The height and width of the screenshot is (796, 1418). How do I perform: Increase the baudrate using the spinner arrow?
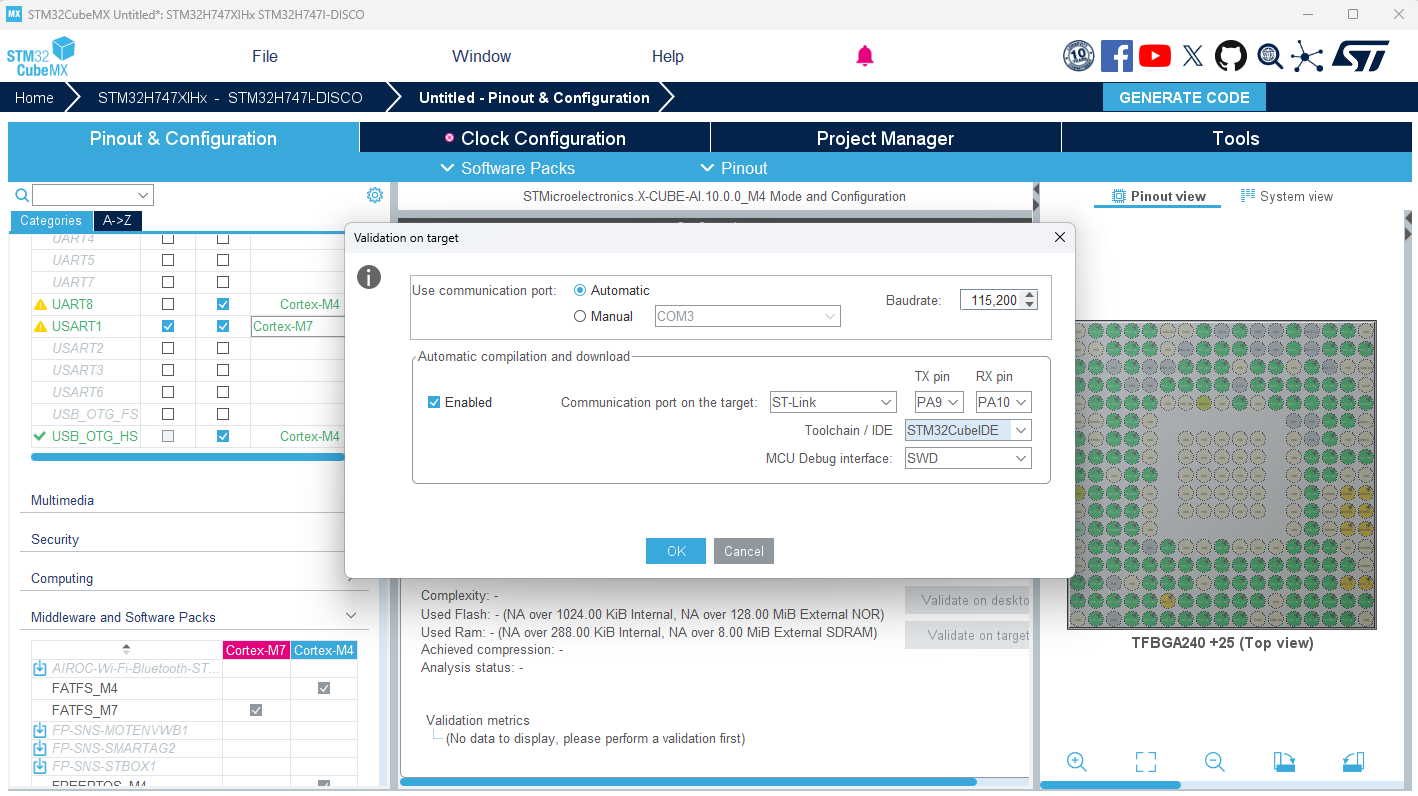(x=1029, y=293)
